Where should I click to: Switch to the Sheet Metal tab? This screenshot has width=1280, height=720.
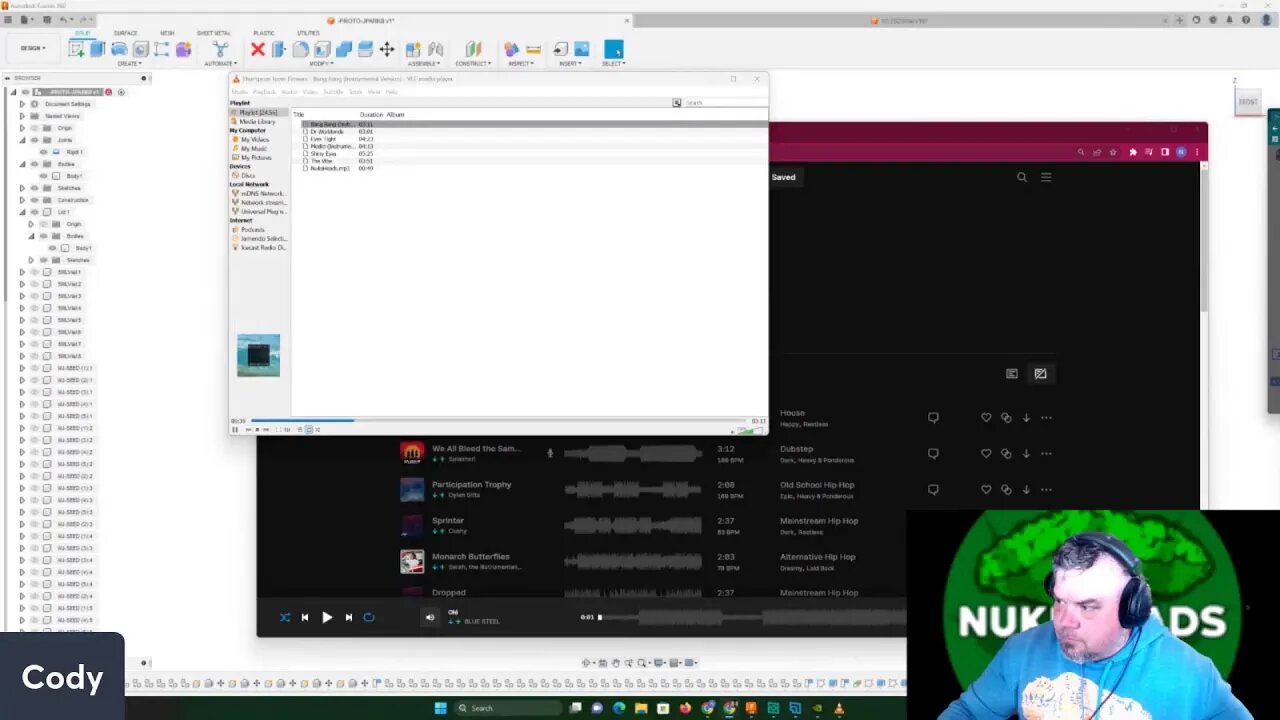point(213,33)
